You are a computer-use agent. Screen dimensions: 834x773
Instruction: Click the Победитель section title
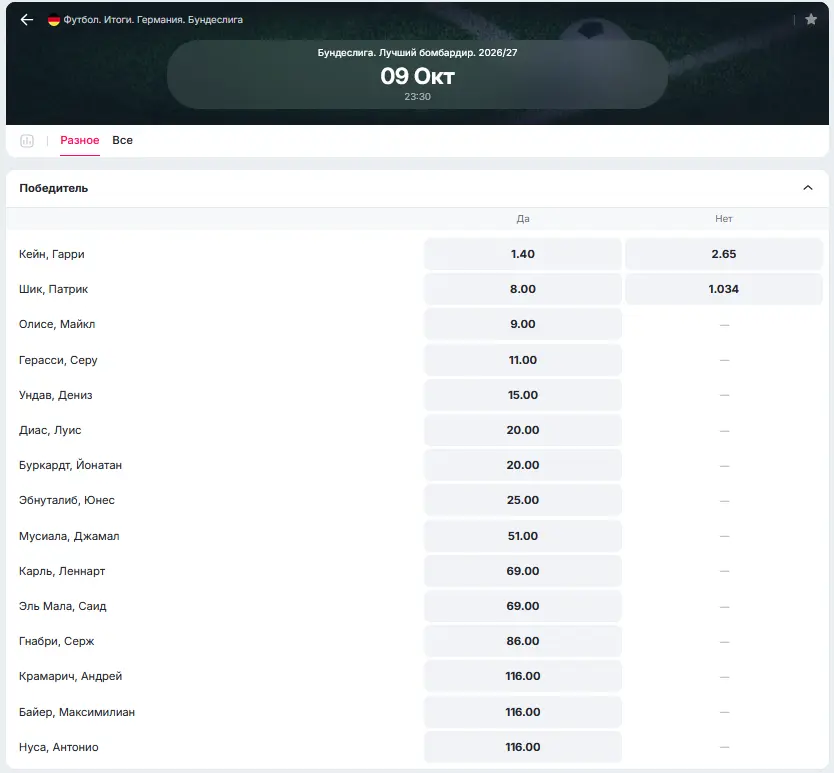pos(54,188)
